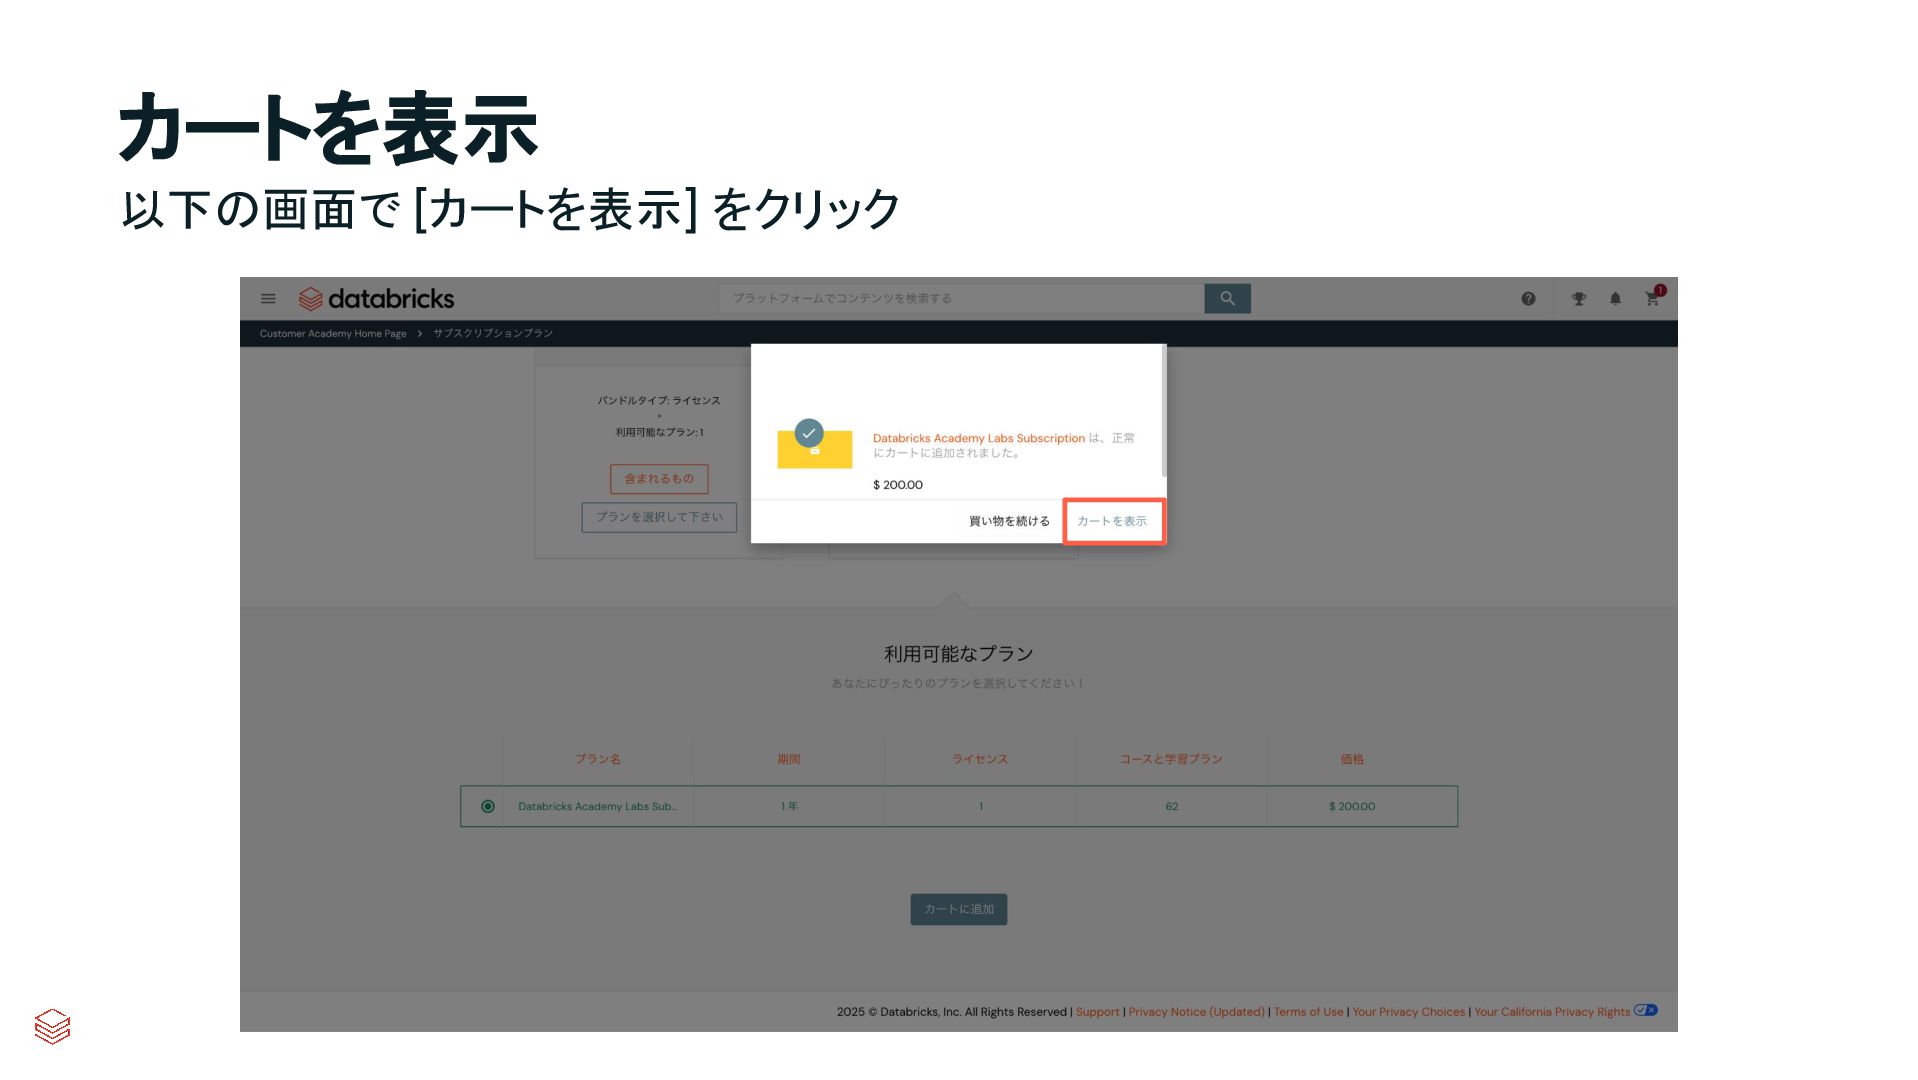Screen dimensions: 1918x1080
Task: Open Your California Privacy Rights link
Action: pyautogui.click(x=1552, y=1012)
